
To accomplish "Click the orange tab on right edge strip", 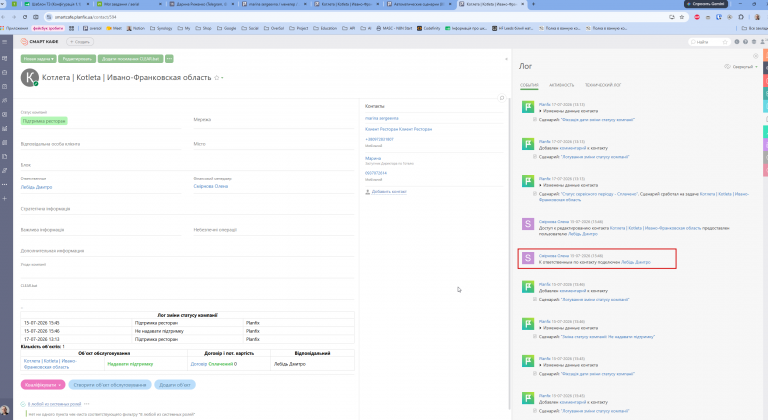I will pos(766,55).
